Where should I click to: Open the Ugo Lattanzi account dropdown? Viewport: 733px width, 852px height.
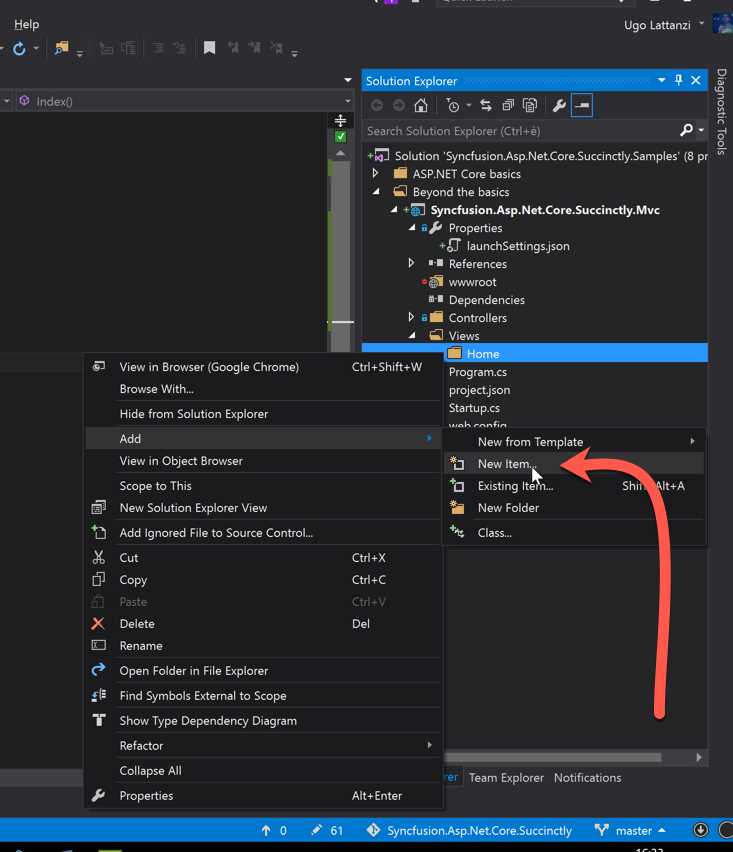701,23
